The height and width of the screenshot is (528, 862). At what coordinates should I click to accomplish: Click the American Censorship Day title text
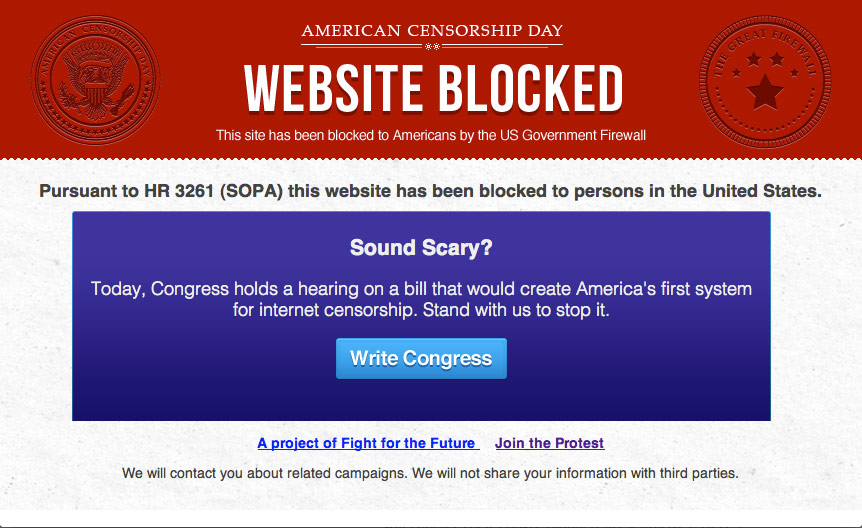point(432,30)
